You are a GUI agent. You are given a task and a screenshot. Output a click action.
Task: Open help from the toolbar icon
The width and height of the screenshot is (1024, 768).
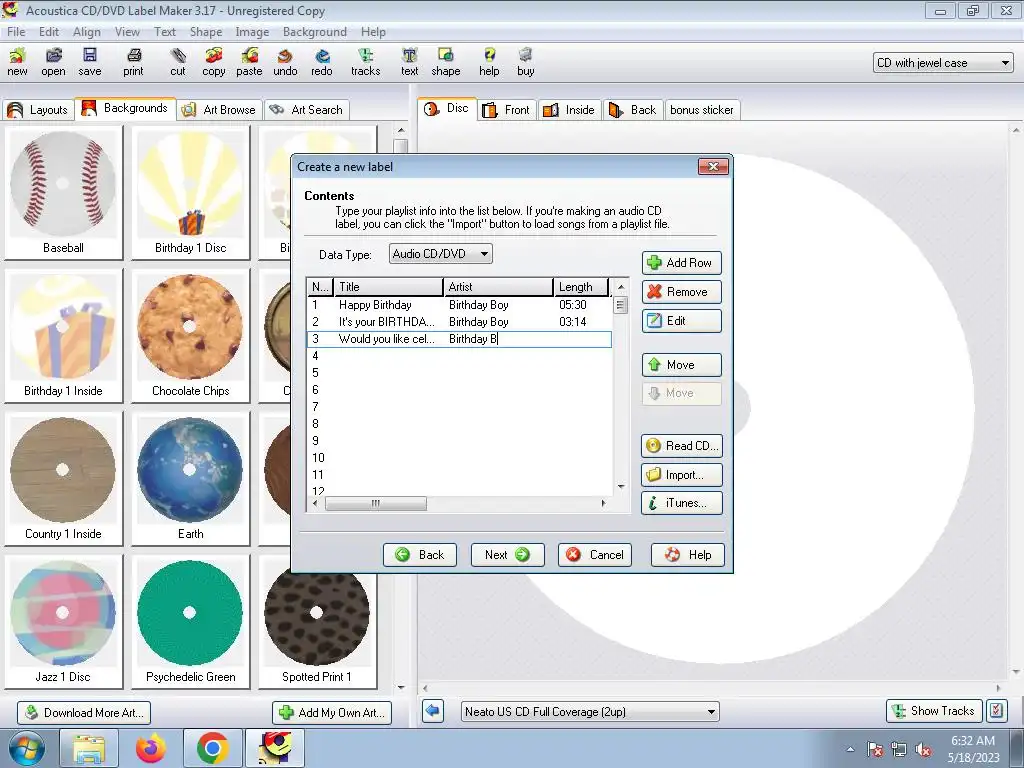tap(489, 62)
